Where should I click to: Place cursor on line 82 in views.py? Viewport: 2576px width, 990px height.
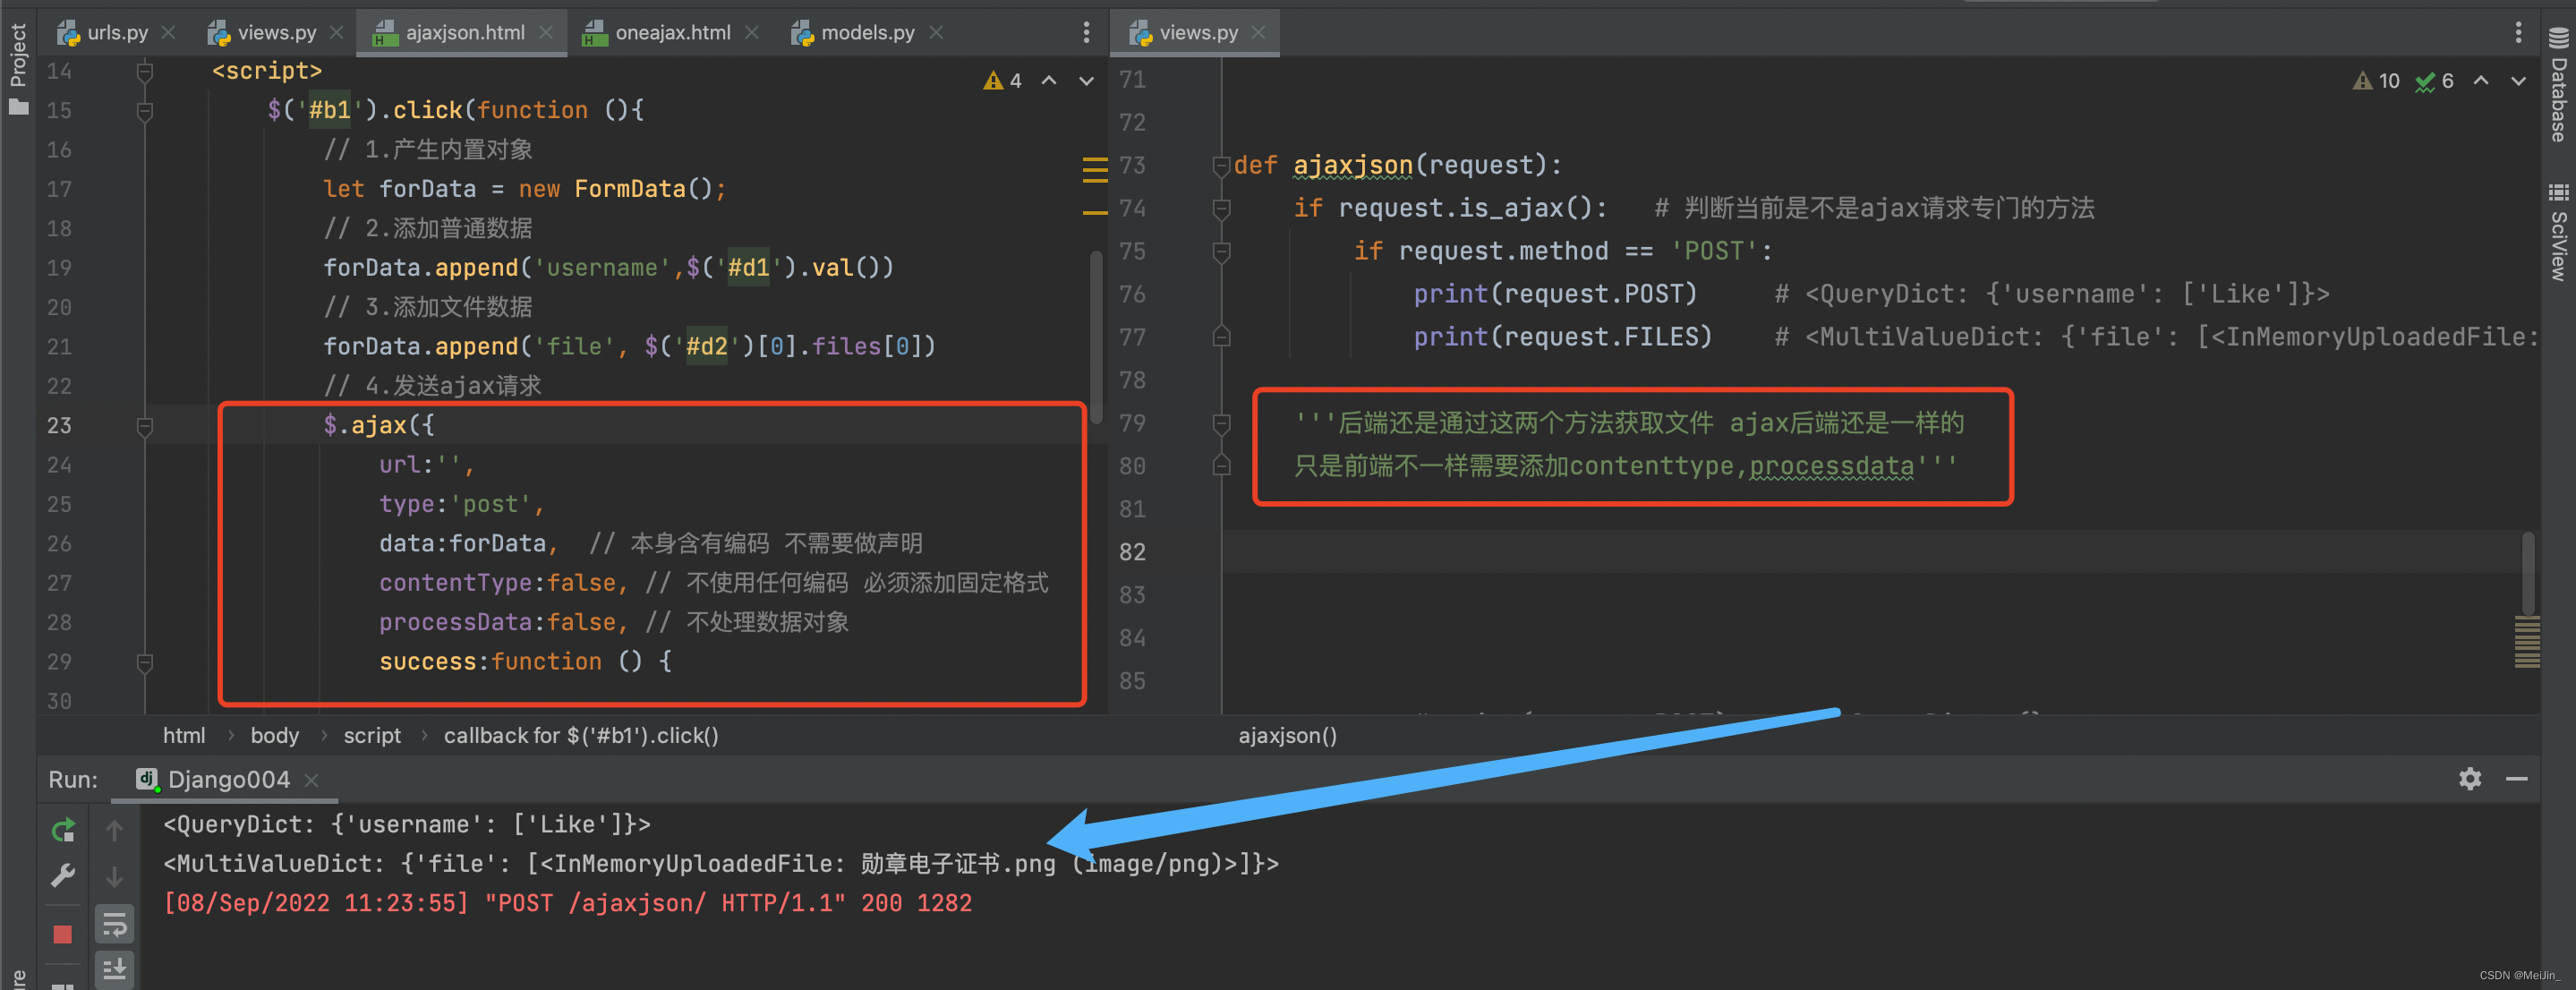point(1880,552)
